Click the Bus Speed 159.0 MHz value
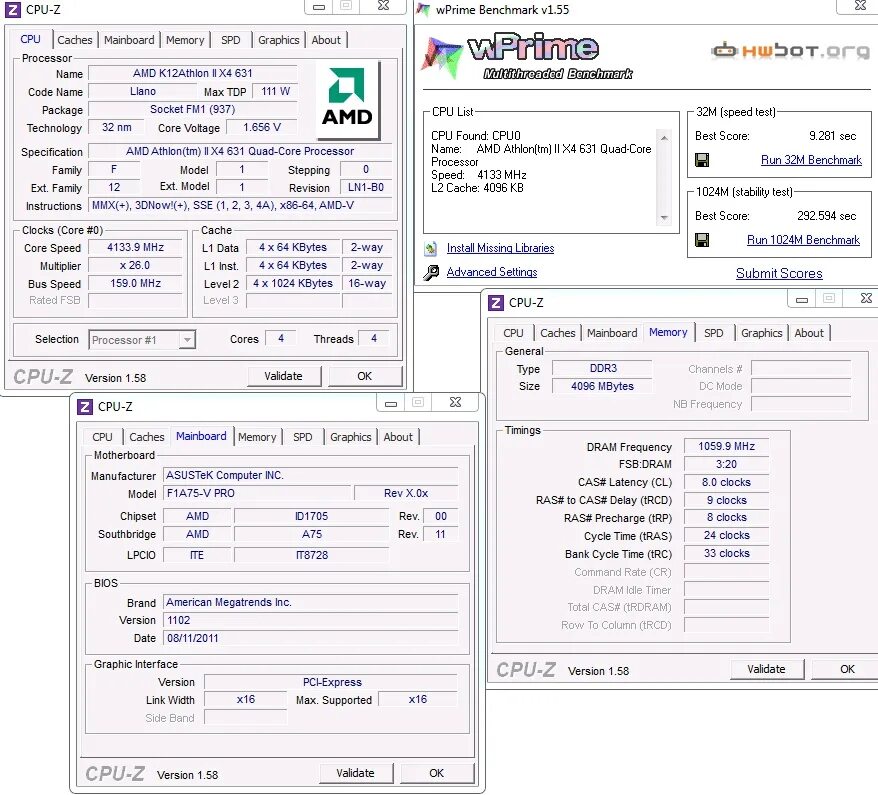This screenshot has height=795, width=878. (x=136, y=283)
